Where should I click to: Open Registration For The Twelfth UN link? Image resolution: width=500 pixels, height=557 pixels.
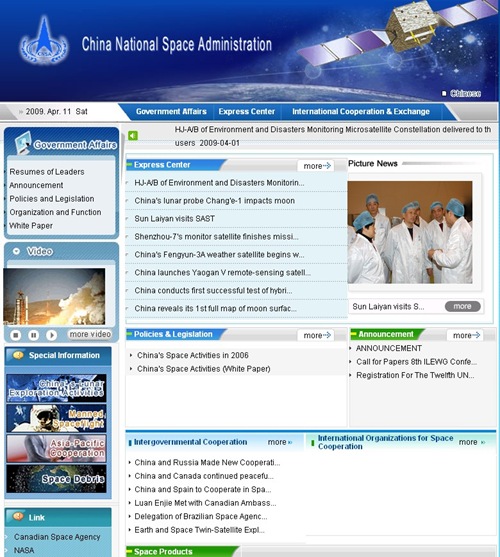coord(415,375)
